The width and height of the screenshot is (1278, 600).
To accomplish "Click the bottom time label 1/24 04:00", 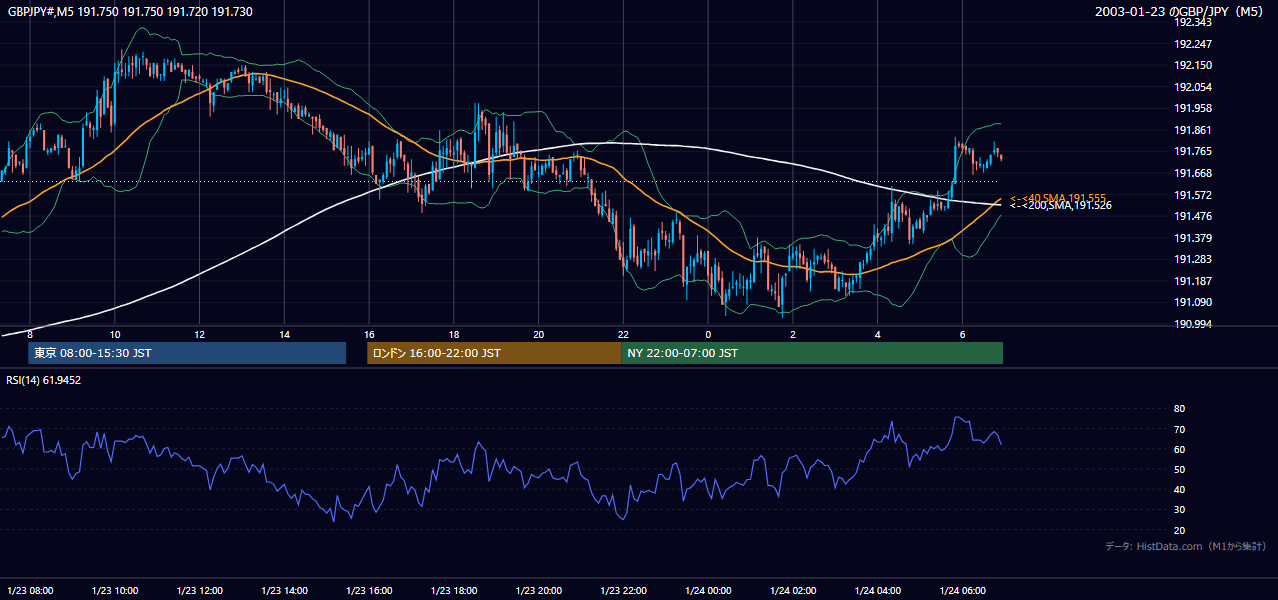I will 878,591.
